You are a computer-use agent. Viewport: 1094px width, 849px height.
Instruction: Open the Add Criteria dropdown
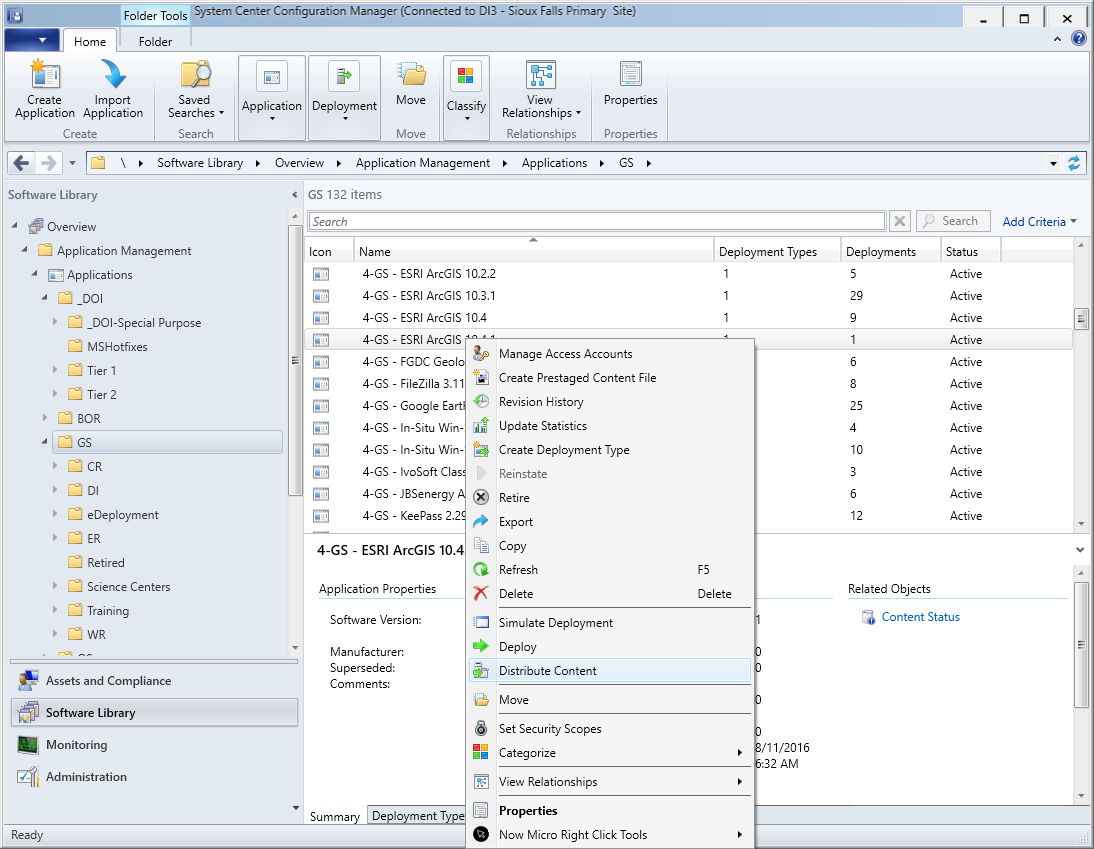point(1039,221)
